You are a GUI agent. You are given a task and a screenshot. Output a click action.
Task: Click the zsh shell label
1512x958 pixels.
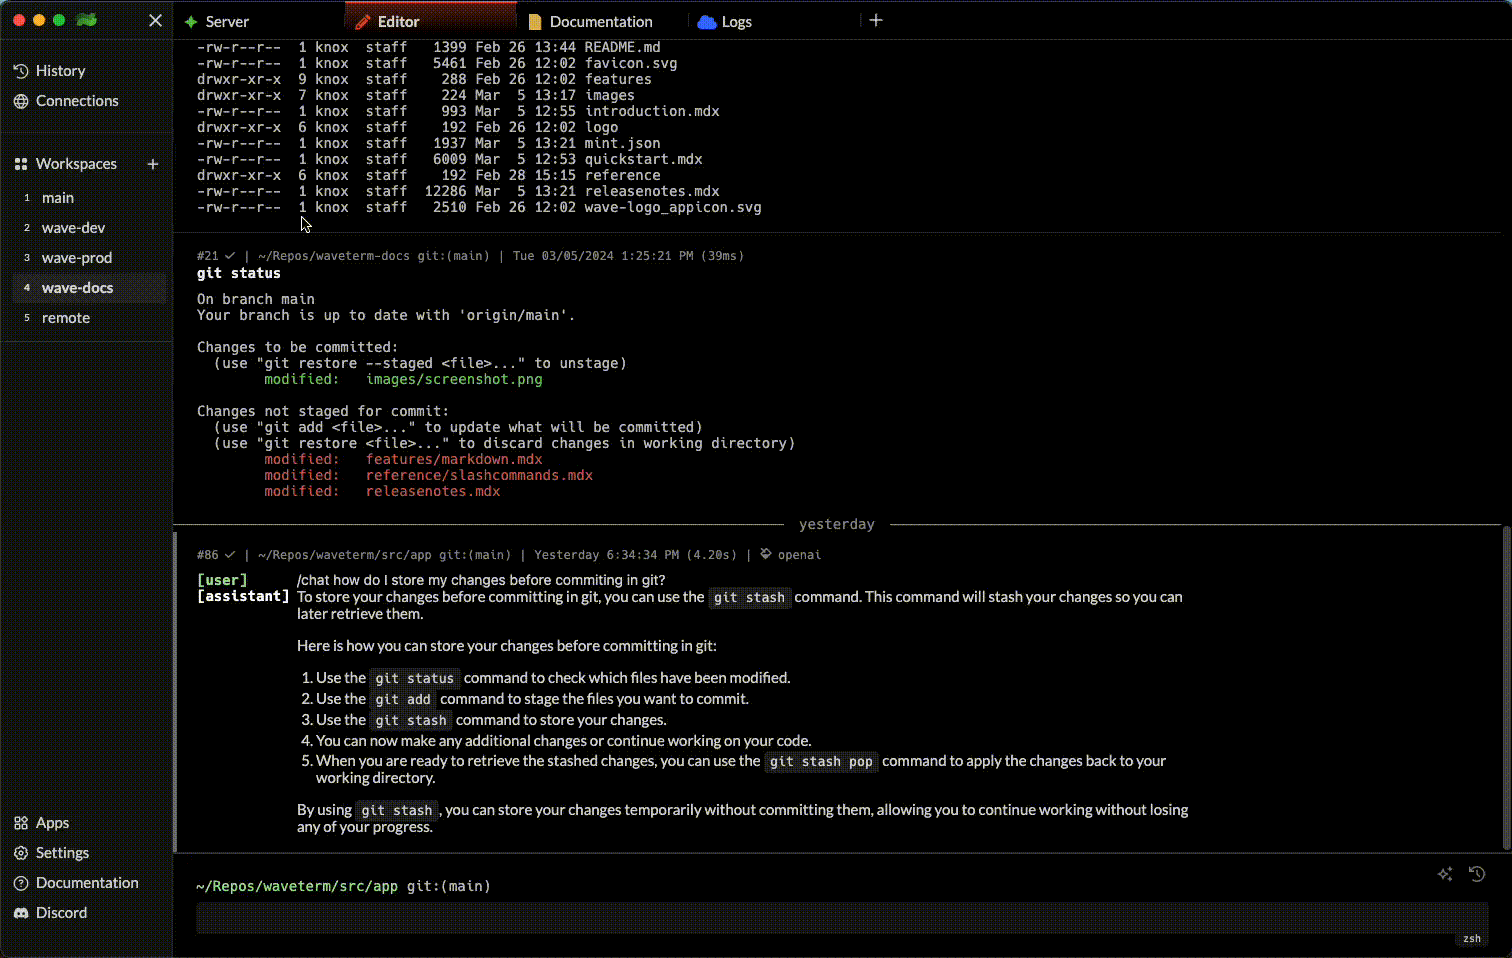pos(1472,939)
